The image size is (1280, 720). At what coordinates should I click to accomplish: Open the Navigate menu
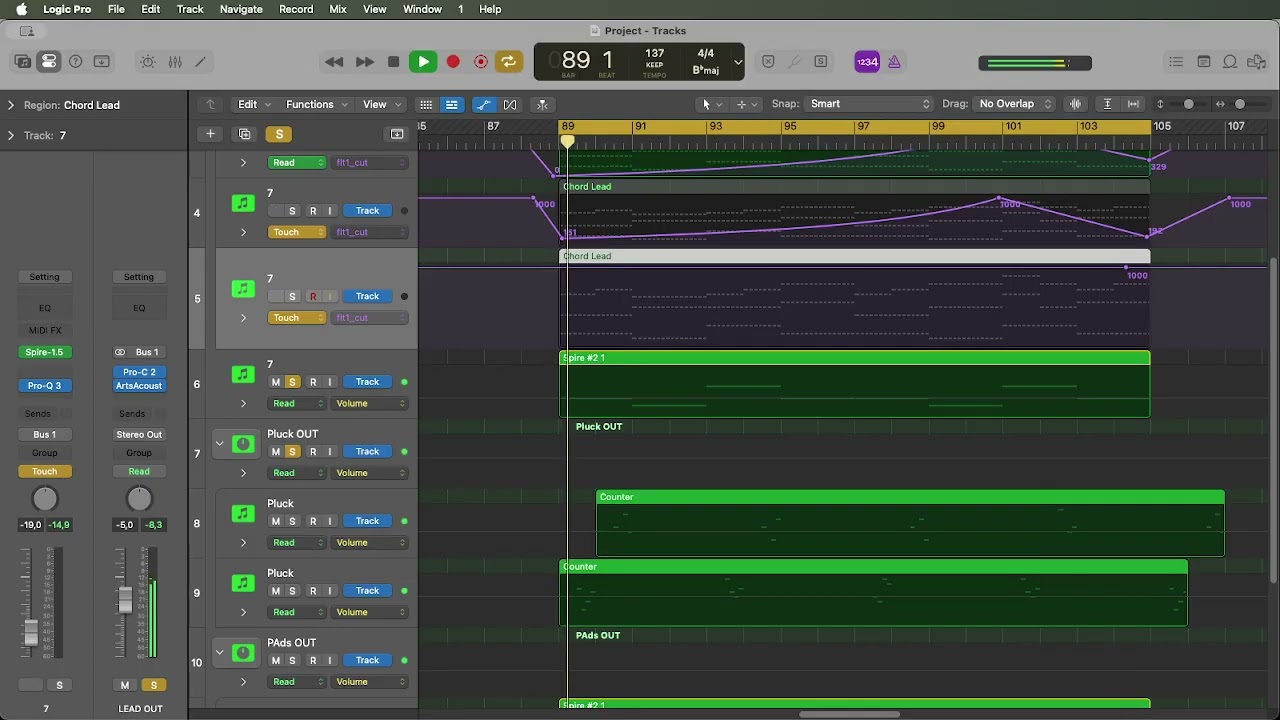241,9
